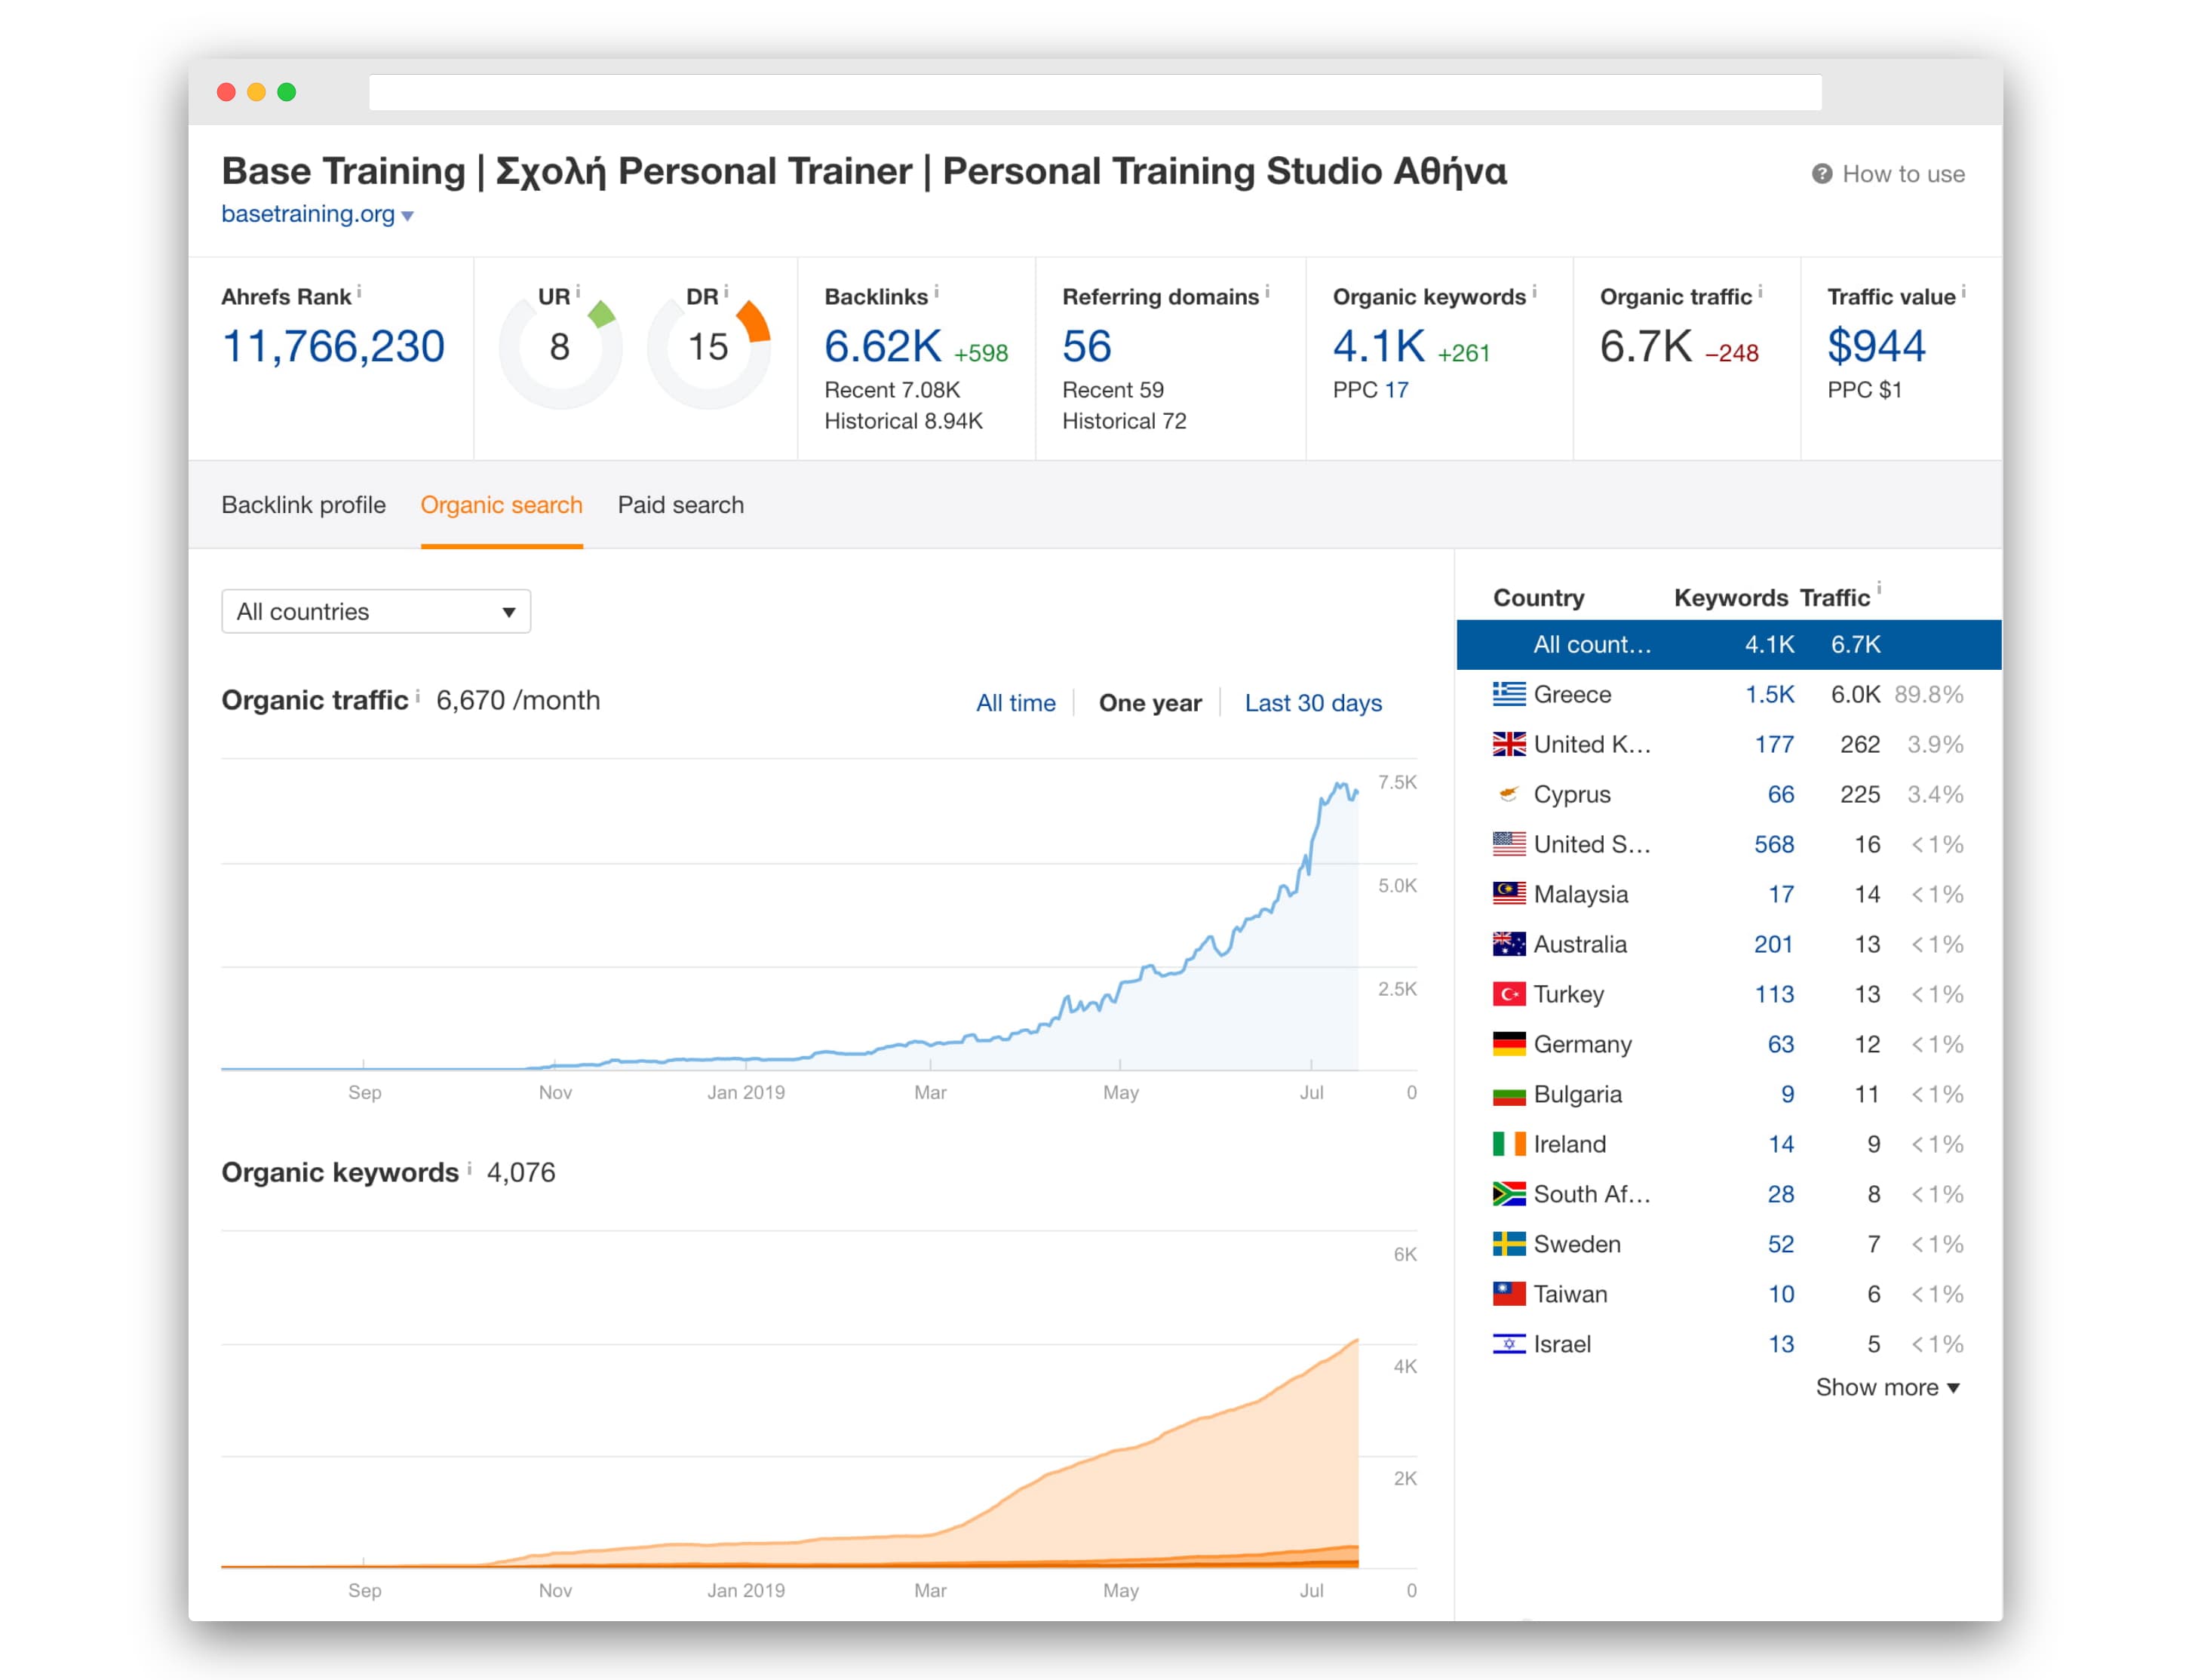Open Organic keywords count 4.1K

tap(1379, 346)
